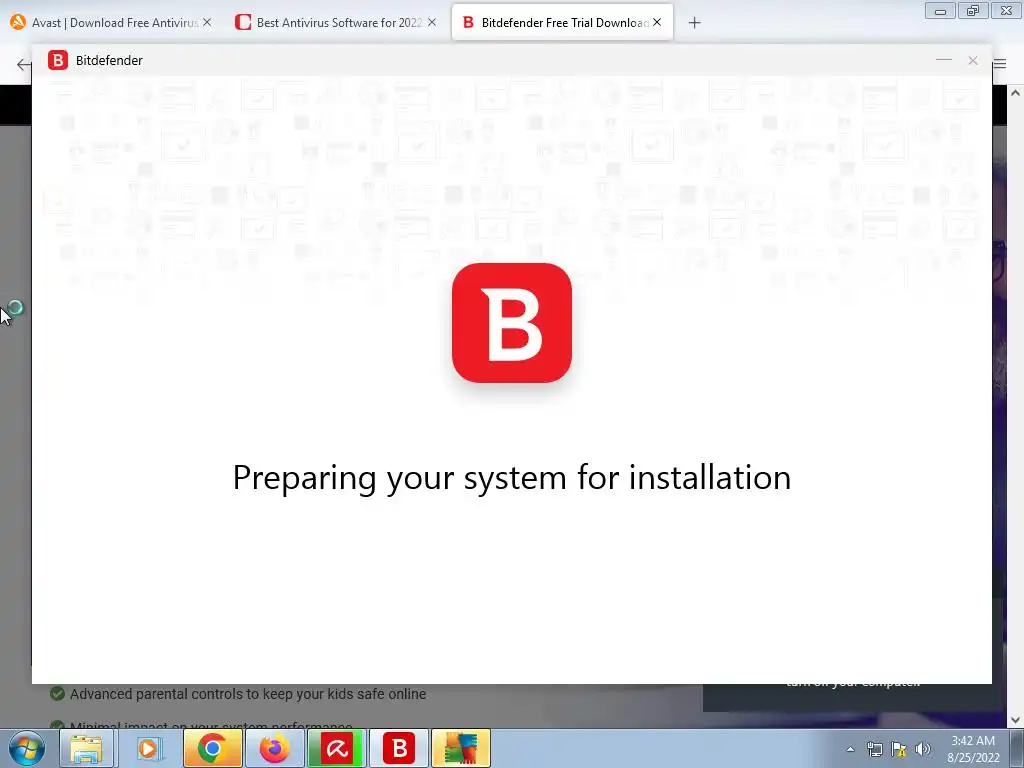Click the large Bitdefender B logo
The image size is (1024, 768).
(x=512, y=323)
